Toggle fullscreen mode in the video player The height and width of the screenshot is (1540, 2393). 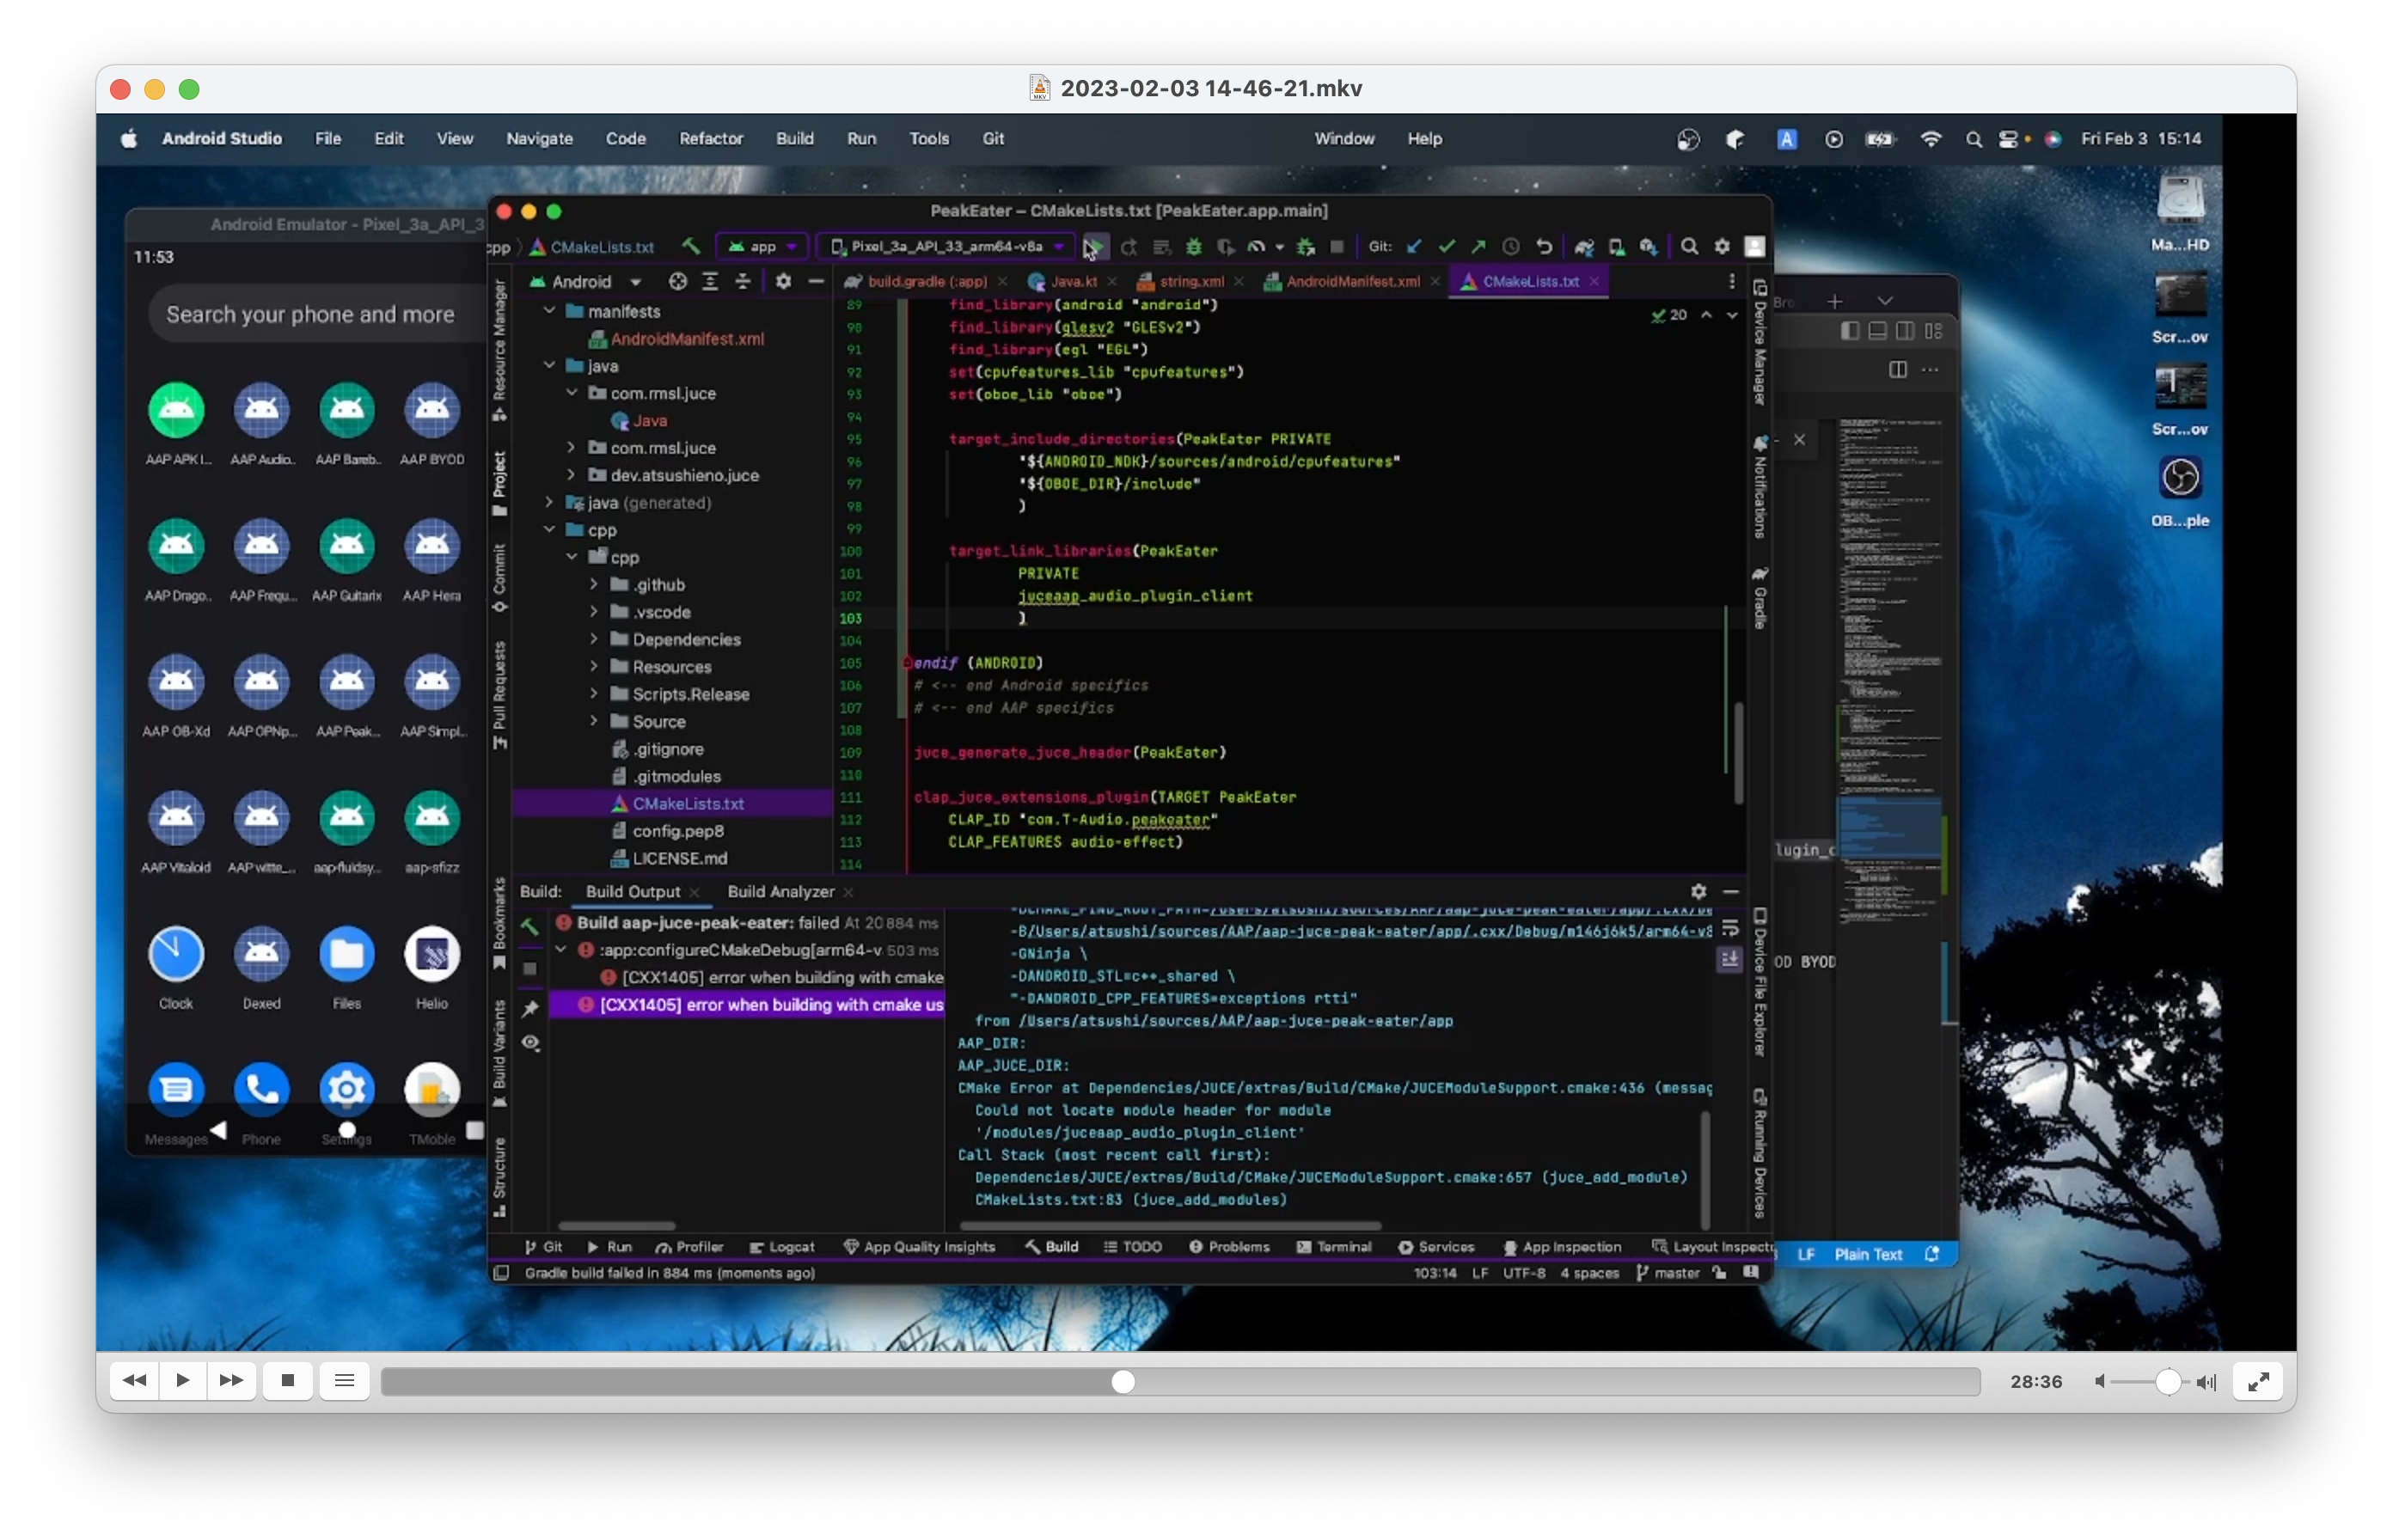tap(2257, 1381)
